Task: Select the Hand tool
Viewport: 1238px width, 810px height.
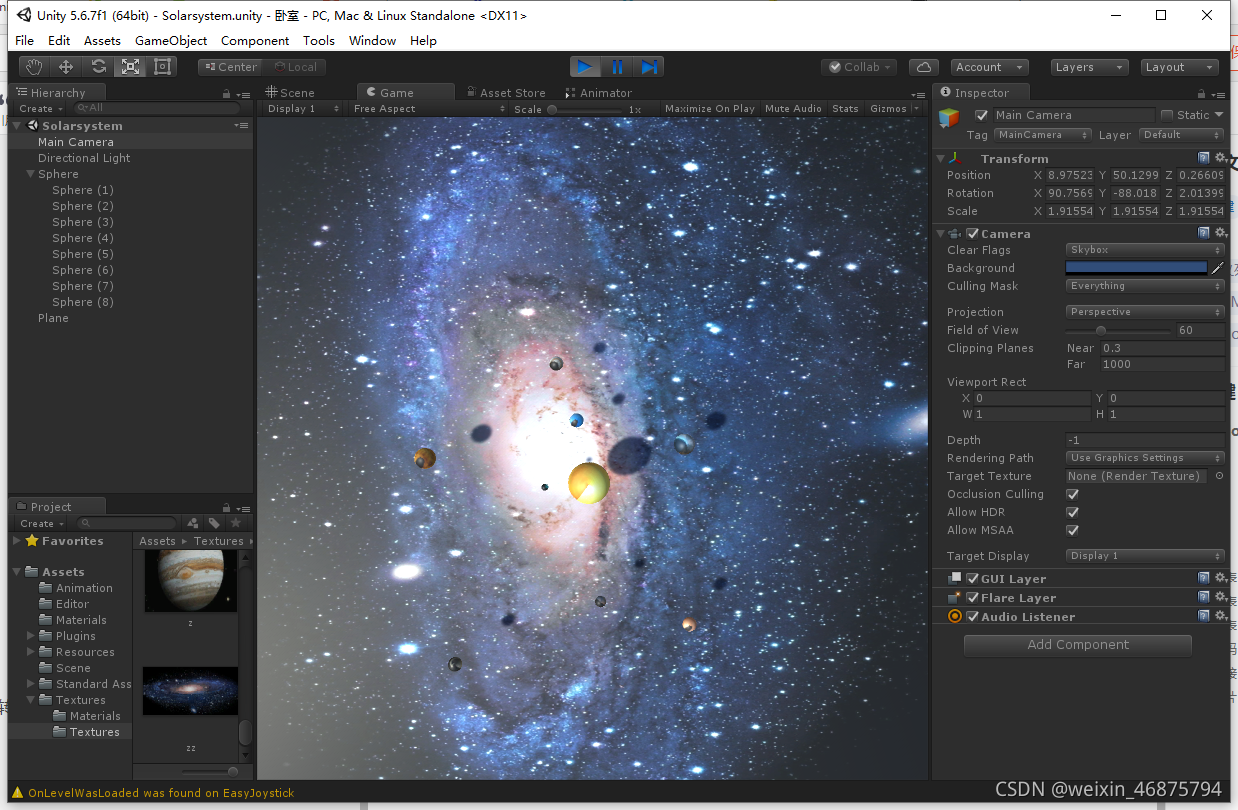Action: click(x=34, y=67)
